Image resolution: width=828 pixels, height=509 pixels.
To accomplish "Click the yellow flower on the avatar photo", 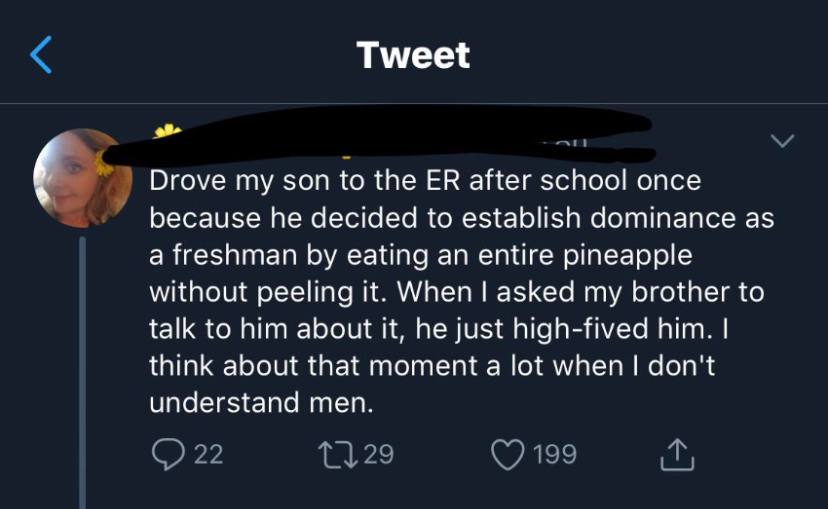I will tap(103, 164).
